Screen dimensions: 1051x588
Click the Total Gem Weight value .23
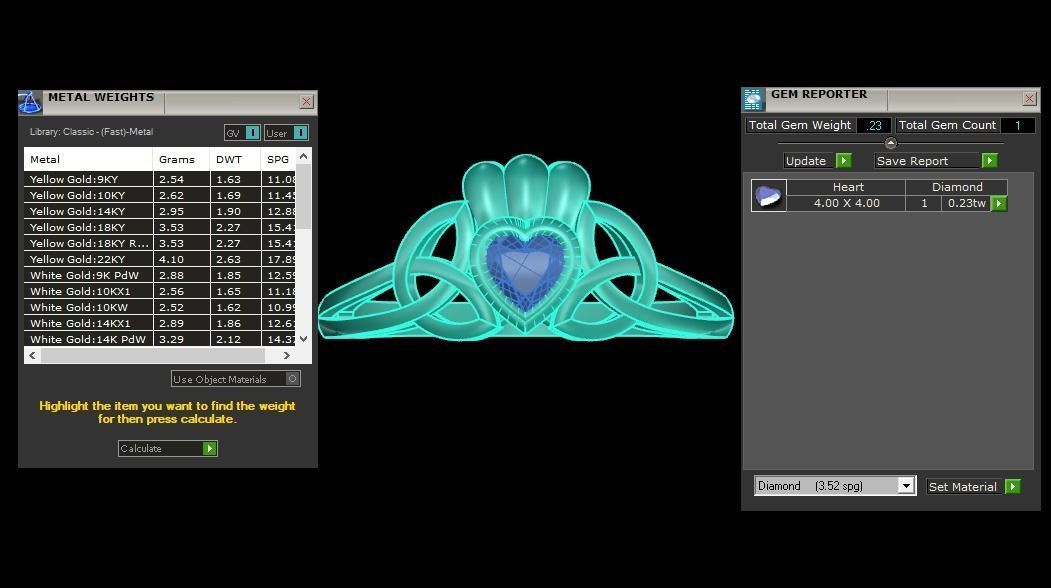pos(873,125)
